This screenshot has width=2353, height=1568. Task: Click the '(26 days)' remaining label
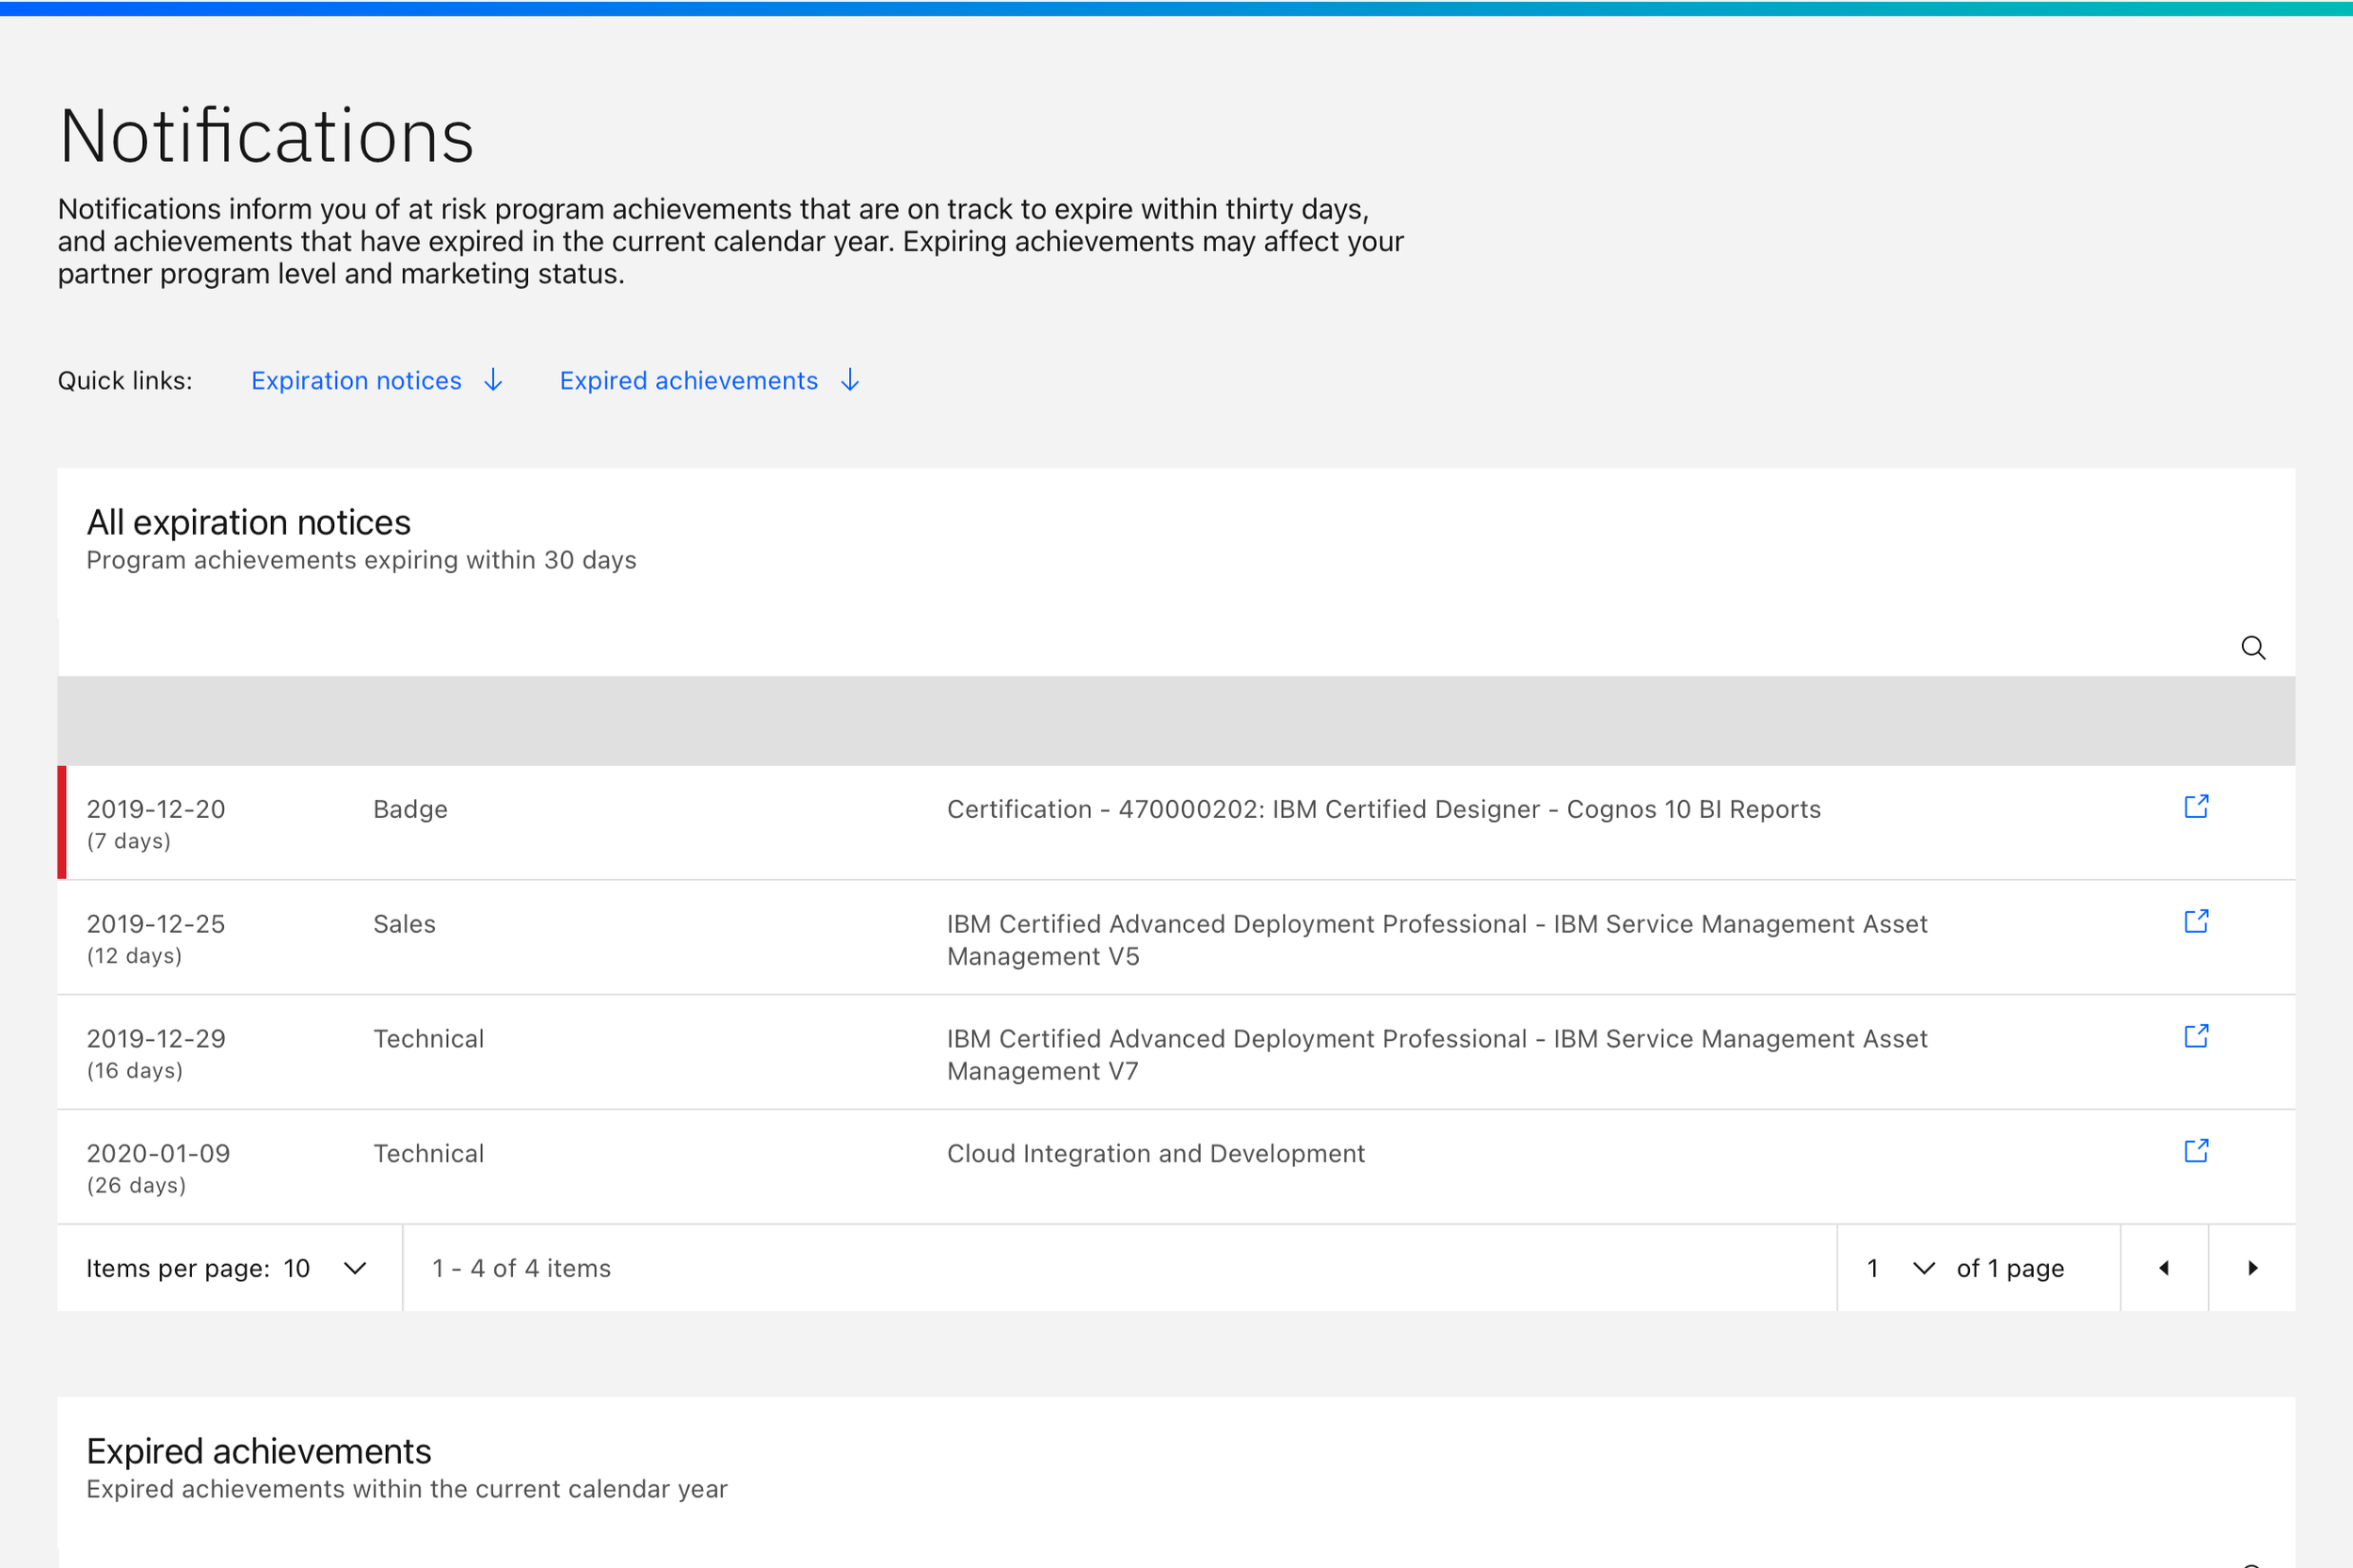pos(136,1186)
